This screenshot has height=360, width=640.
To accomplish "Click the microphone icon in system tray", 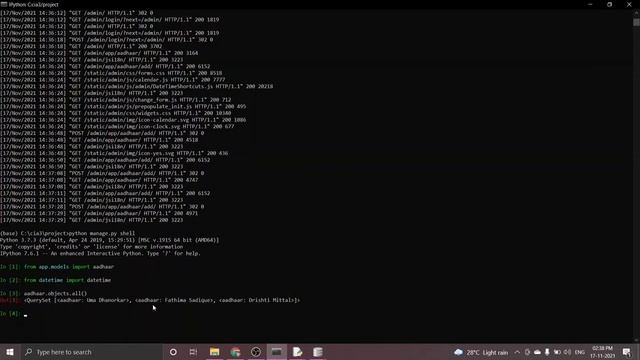I will 547,352.
